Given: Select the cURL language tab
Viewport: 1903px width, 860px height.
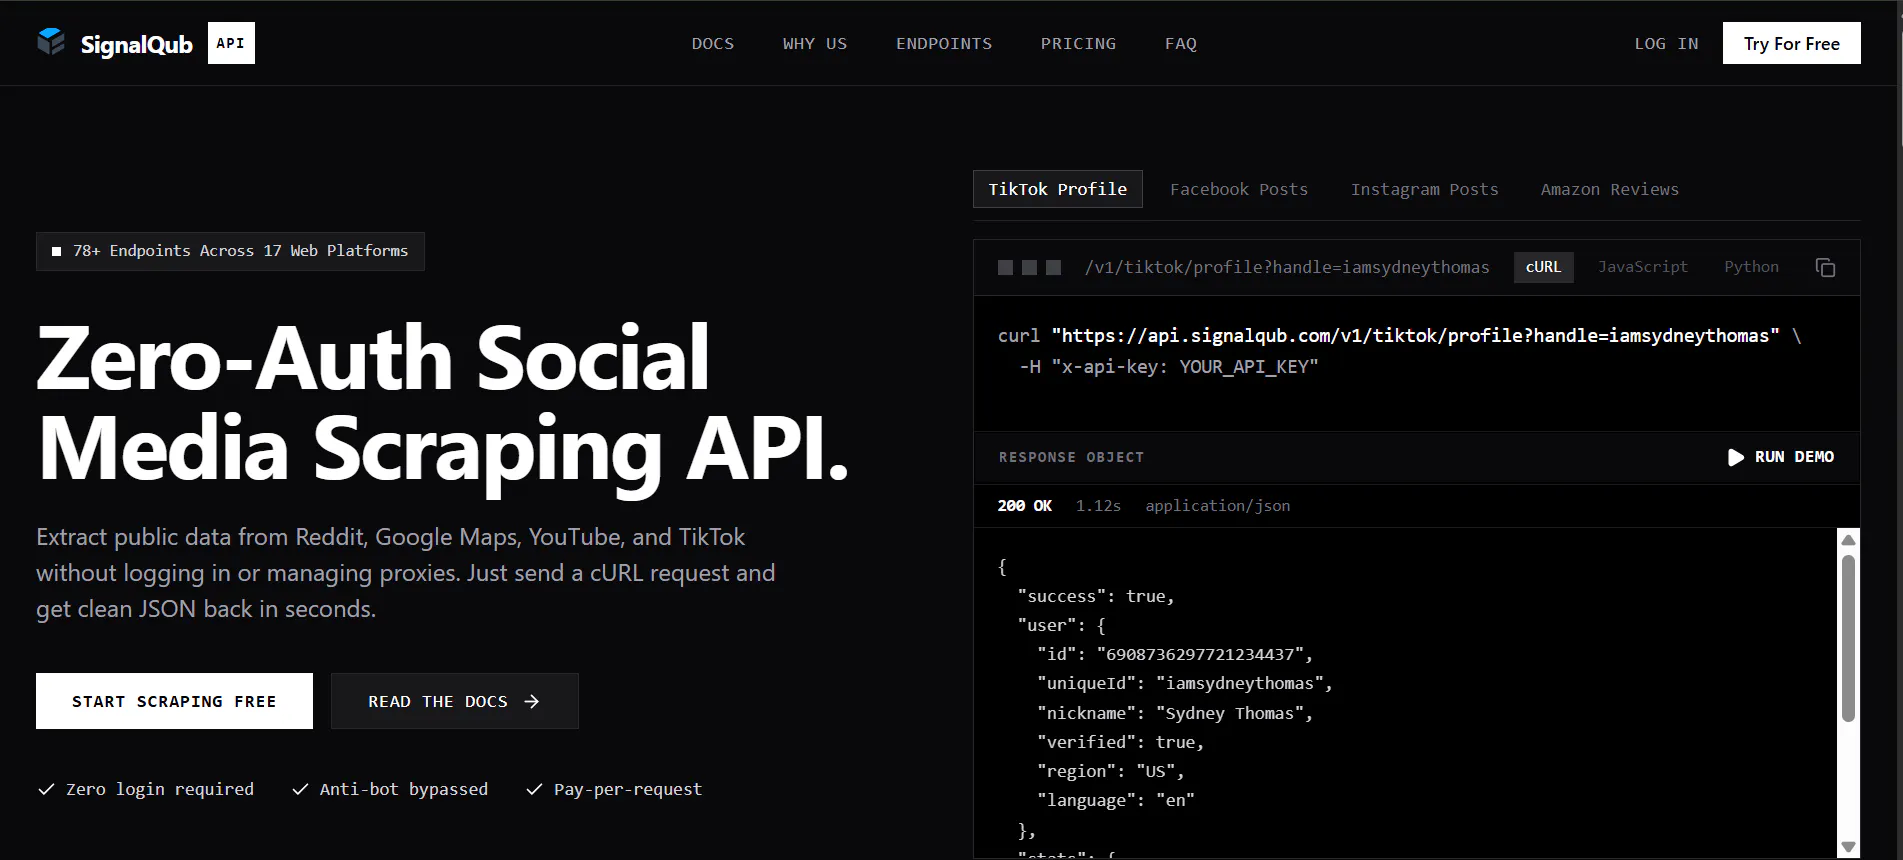Looking at the screenshot, I should tap(1543, 267).
